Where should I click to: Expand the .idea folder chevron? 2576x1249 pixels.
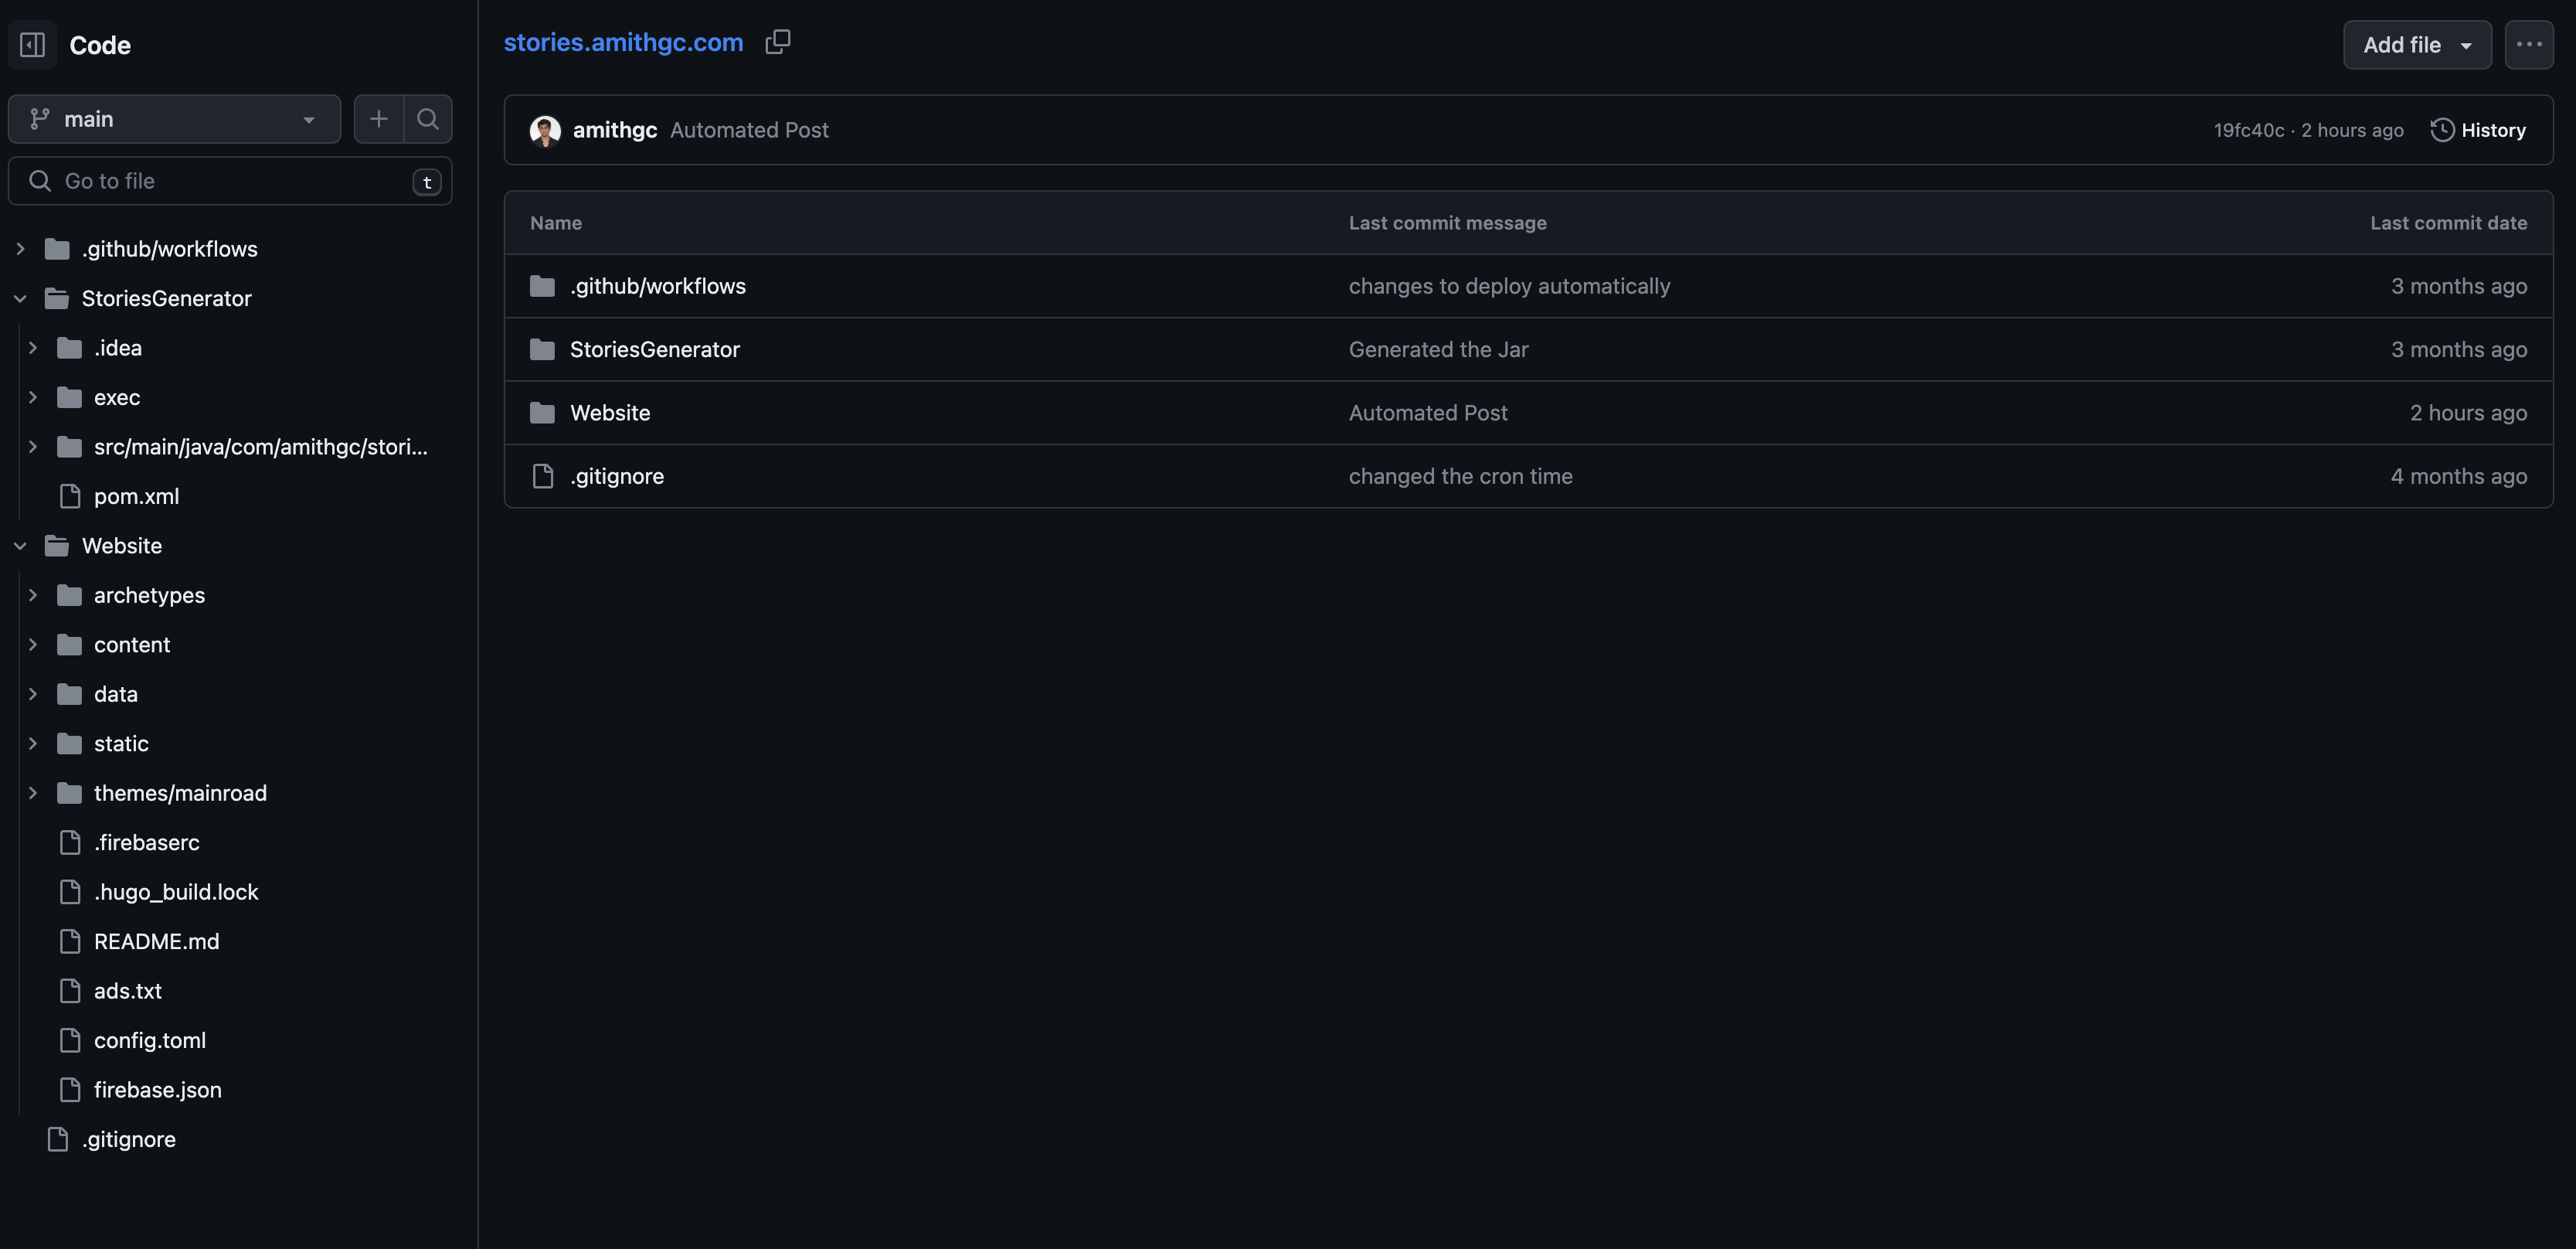[x=33, y=348]
